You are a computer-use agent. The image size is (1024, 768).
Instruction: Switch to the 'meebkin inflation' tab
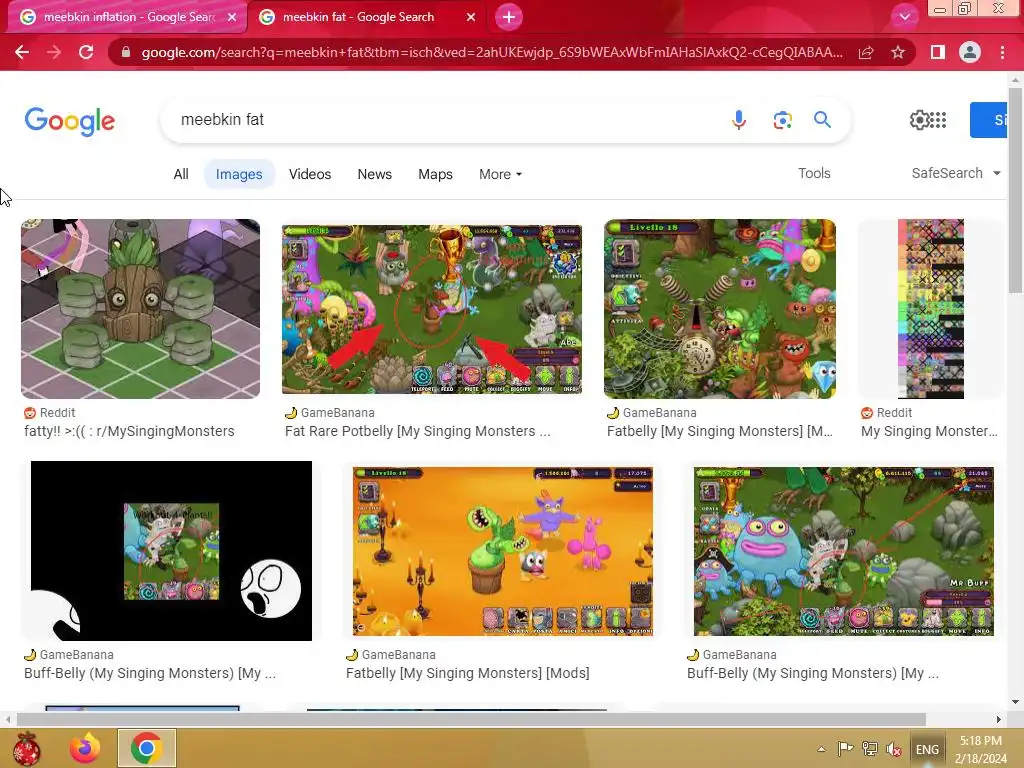pos(127,18)
